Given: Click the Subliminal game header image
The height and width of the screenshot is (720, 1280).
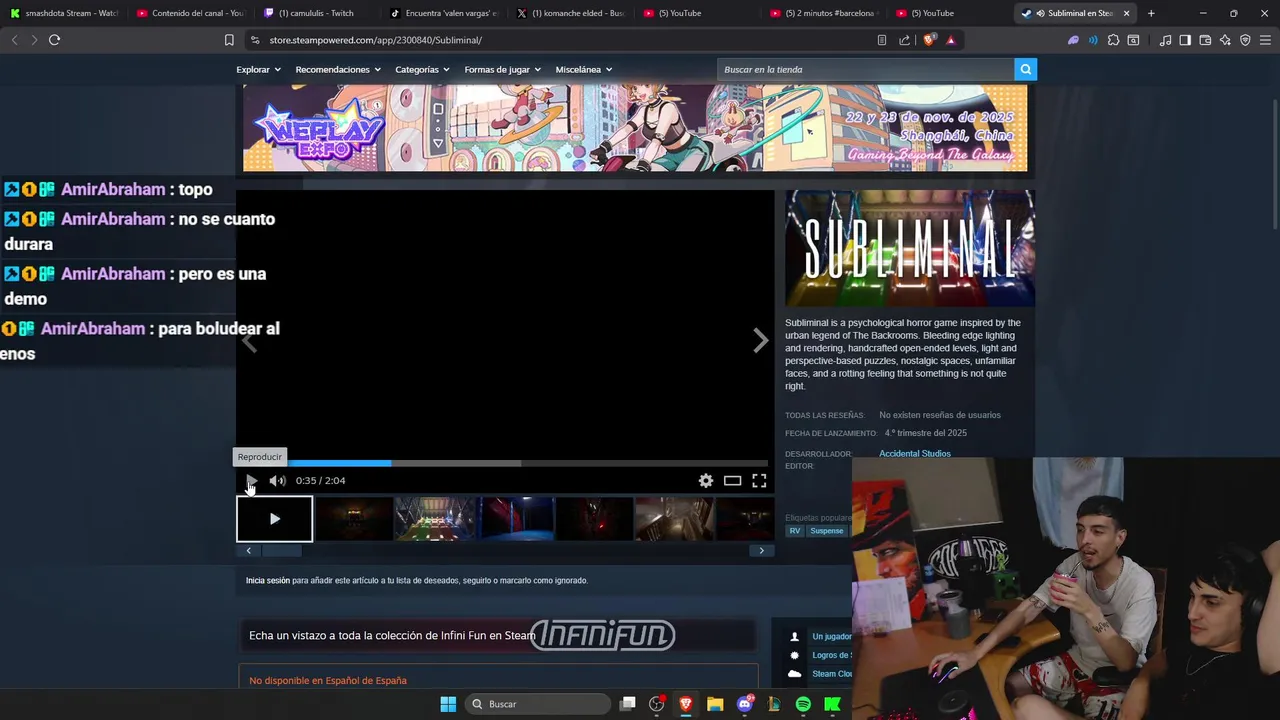Looking at the screenshot, I should point(909,248).
